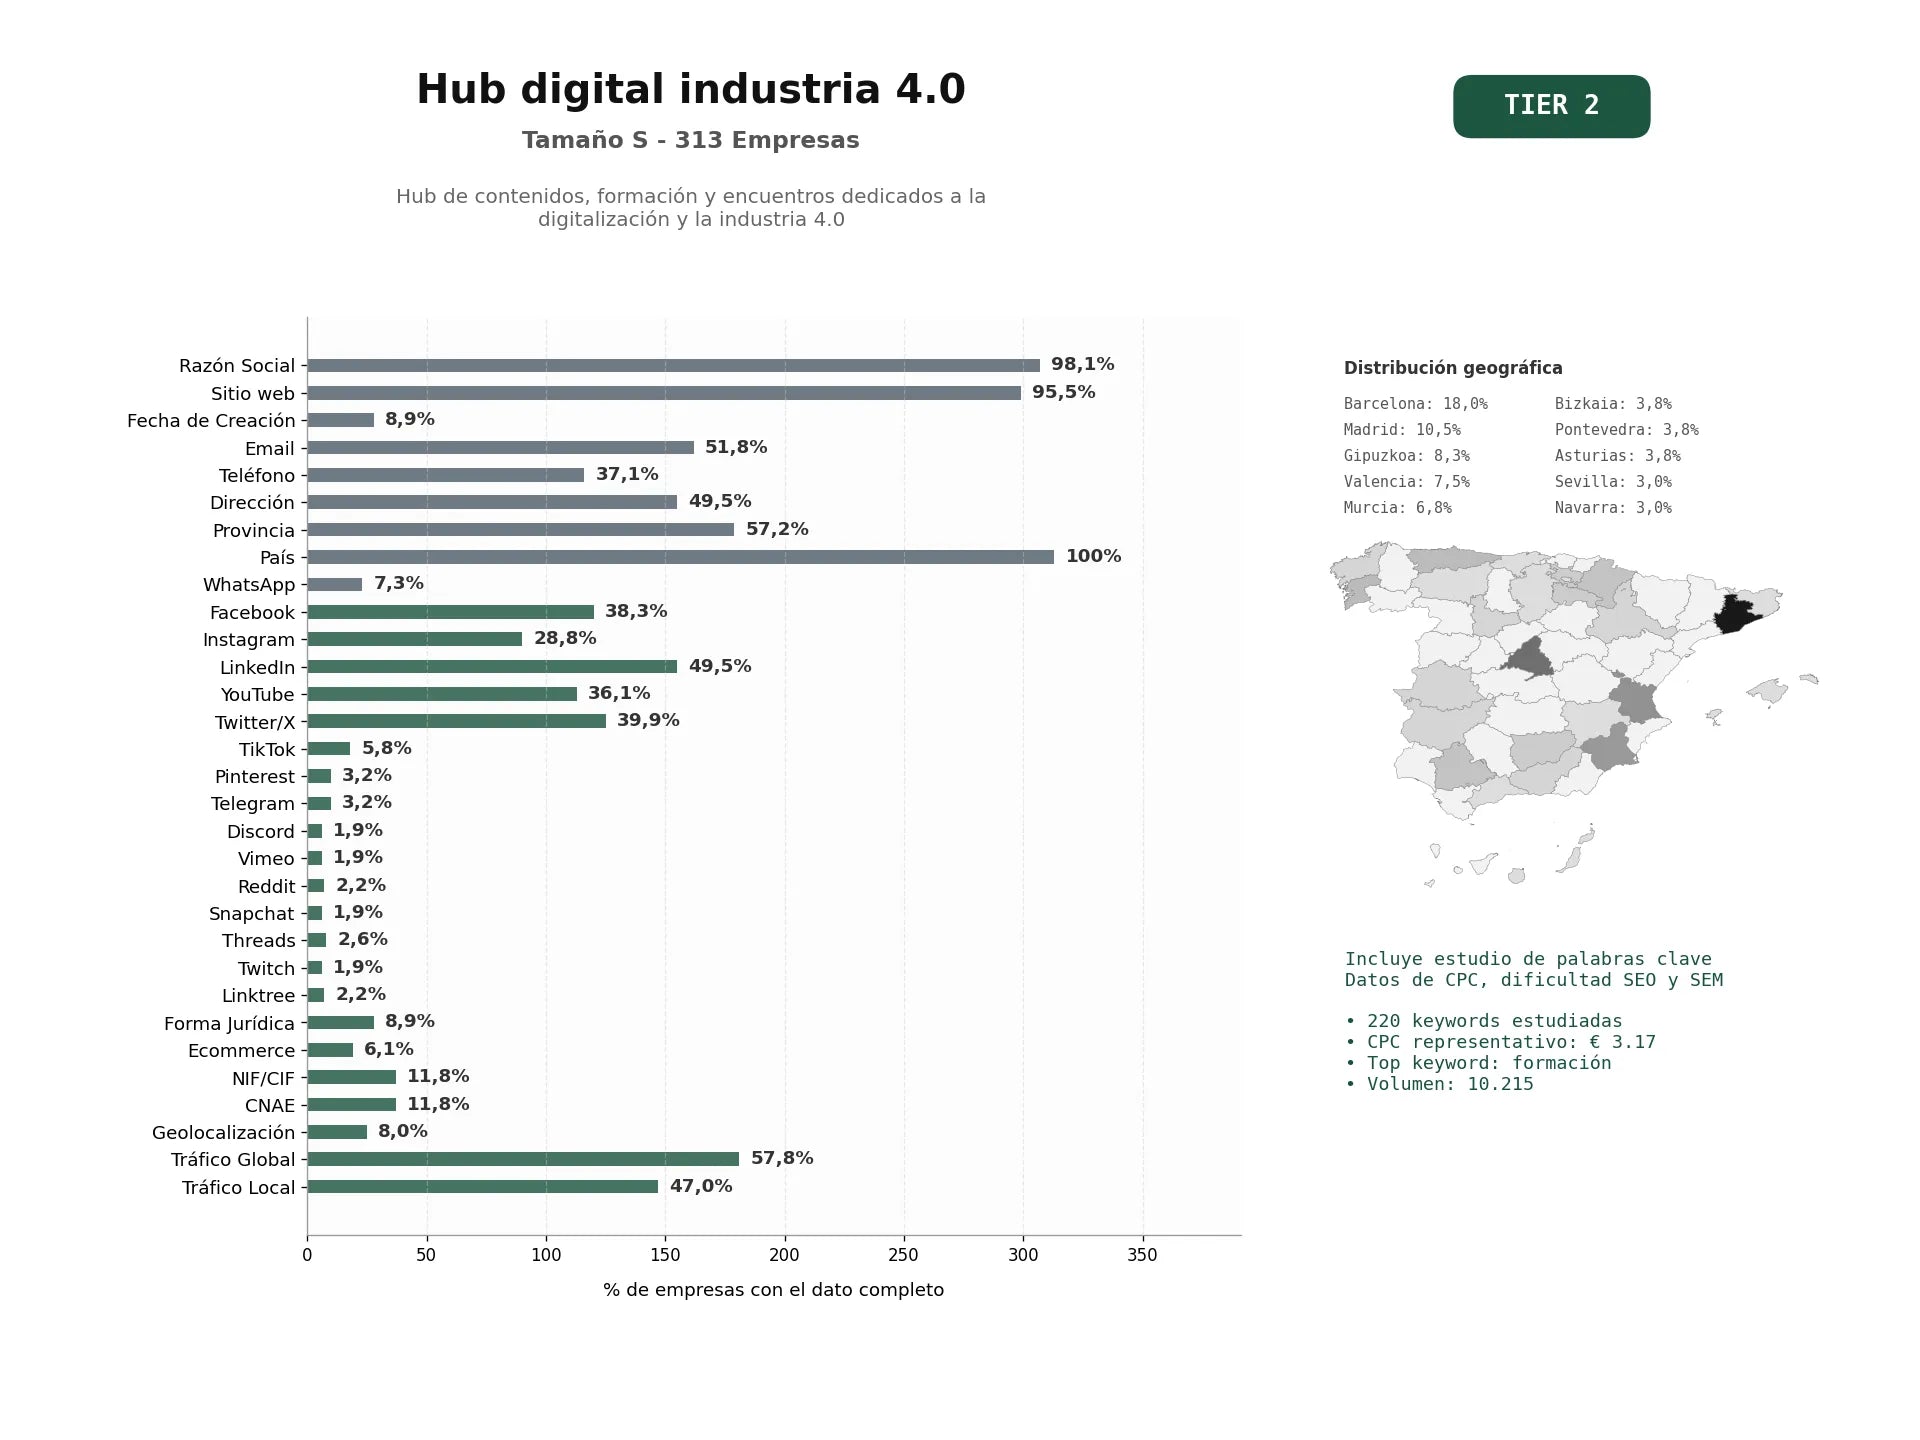Select the 'Tamaño S - 313 Empresas' subtitle
Screen dimensions: 1920x1440
(x=691, y=140)
